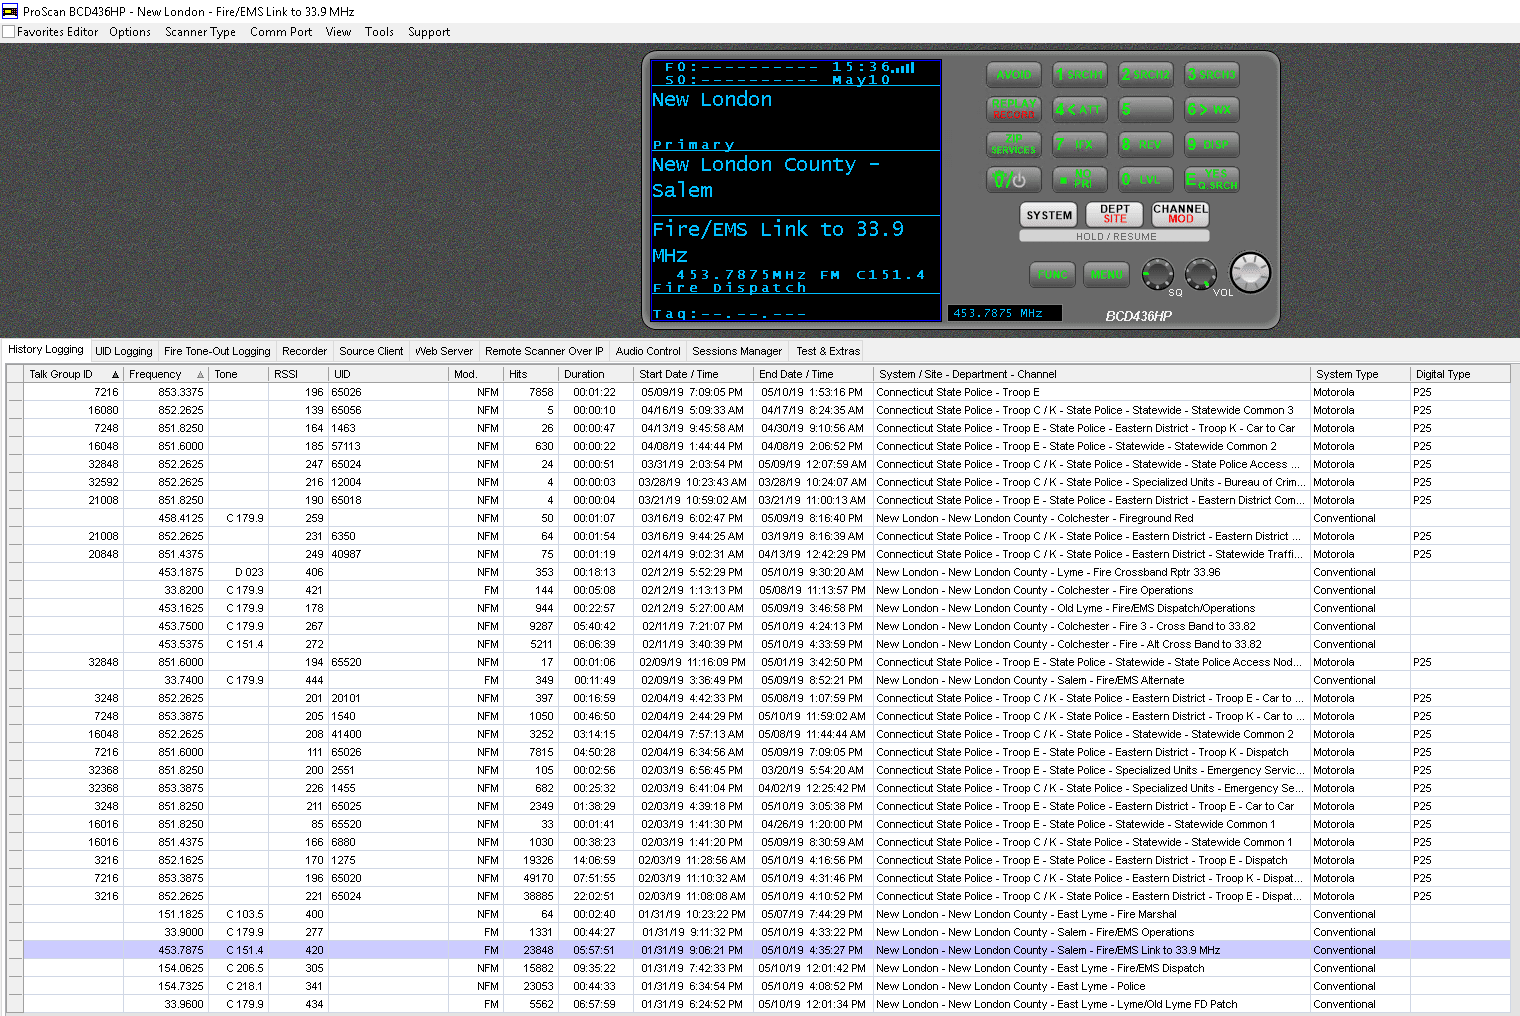Open the Remote Scanner Over IP tab

tap(544, 351)
